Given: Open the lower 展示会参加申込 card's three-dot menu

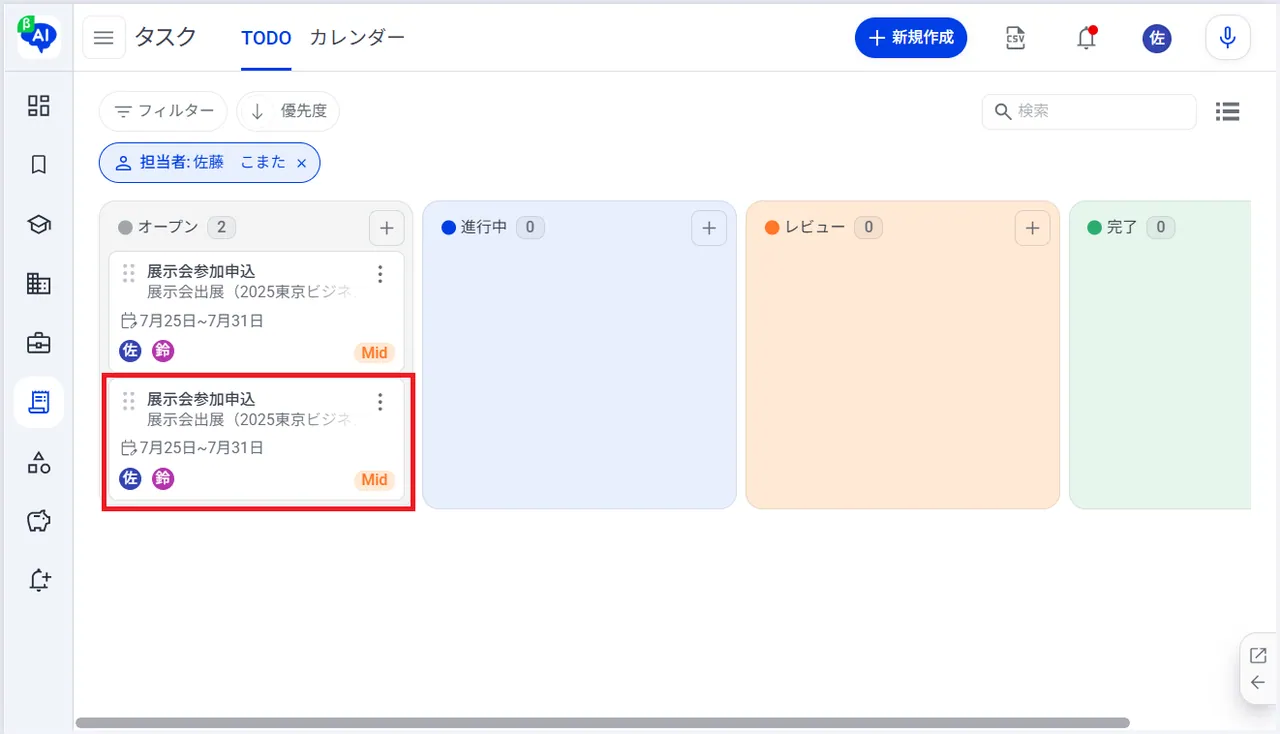Looking at the screenshot, I should (380, 402).
